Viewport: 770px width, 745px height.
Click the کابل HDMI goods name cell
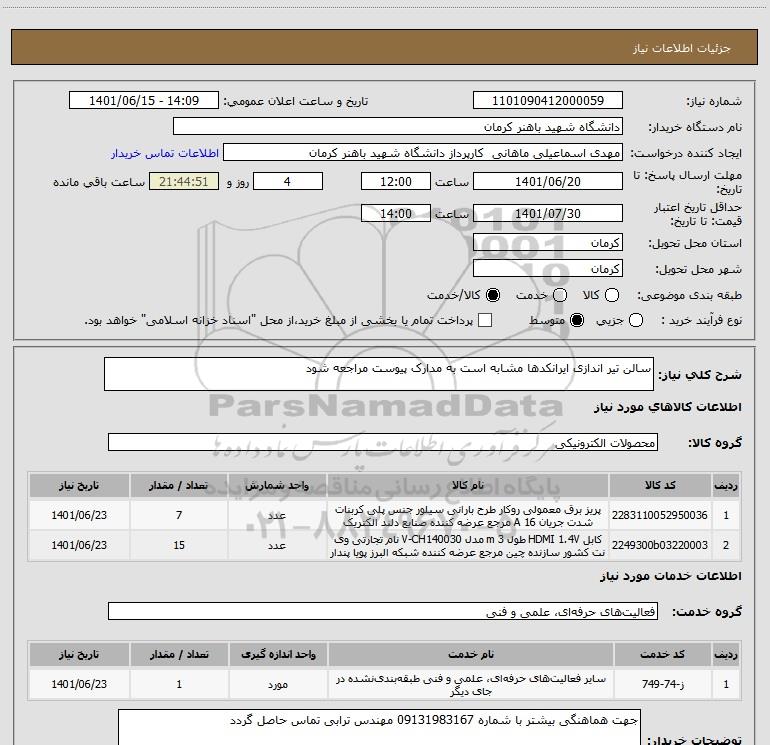[468, 545]
